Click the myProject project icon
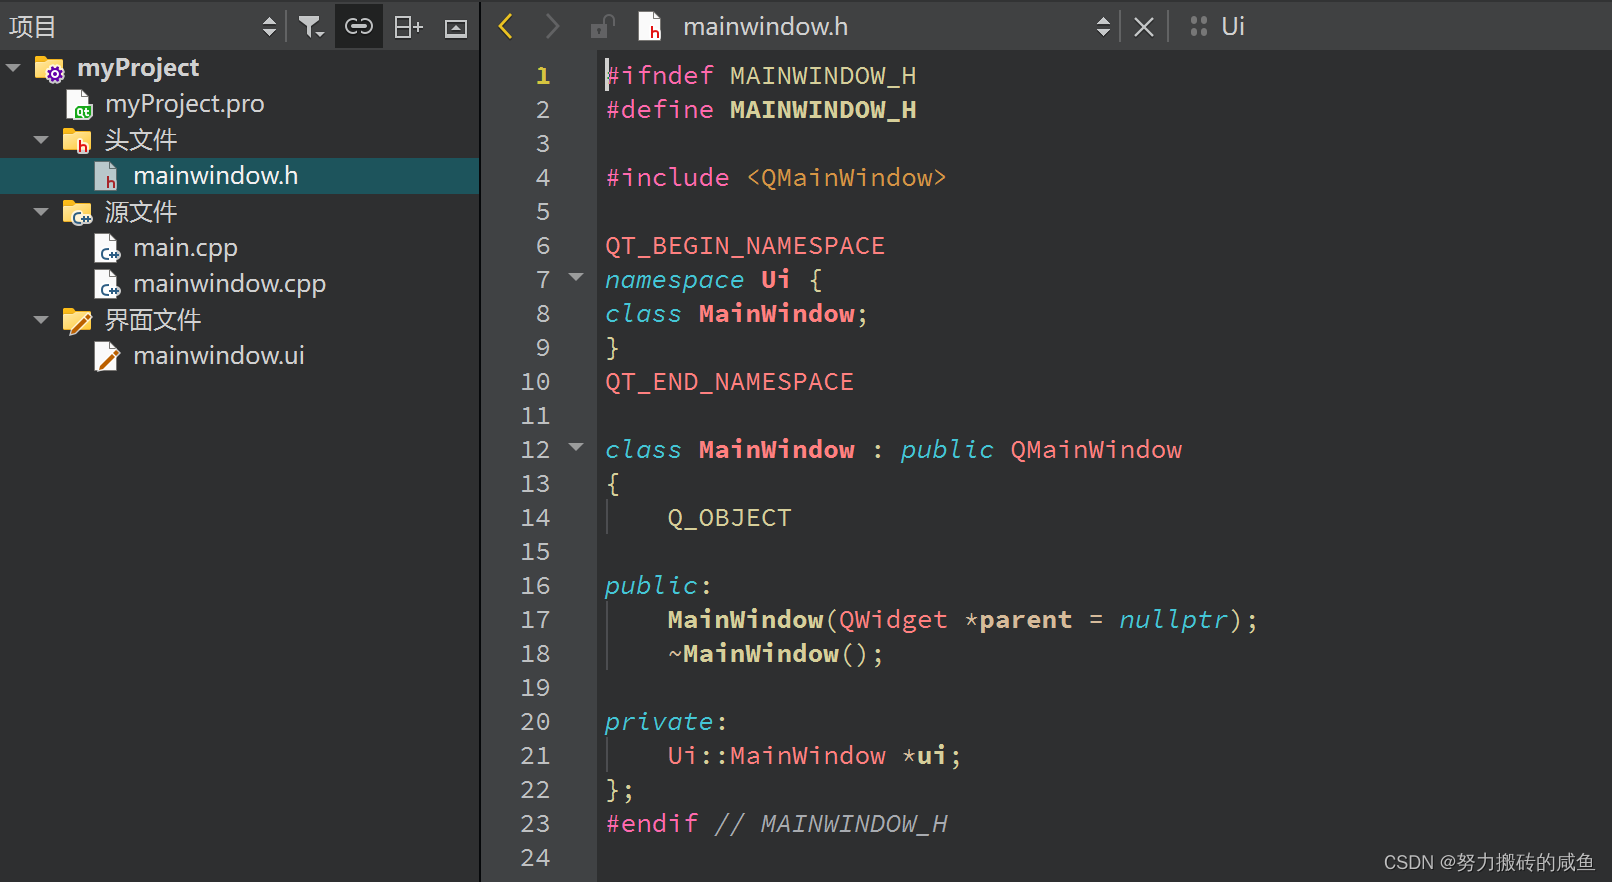This screenshot has width=1612, height=882. (50, 69)
